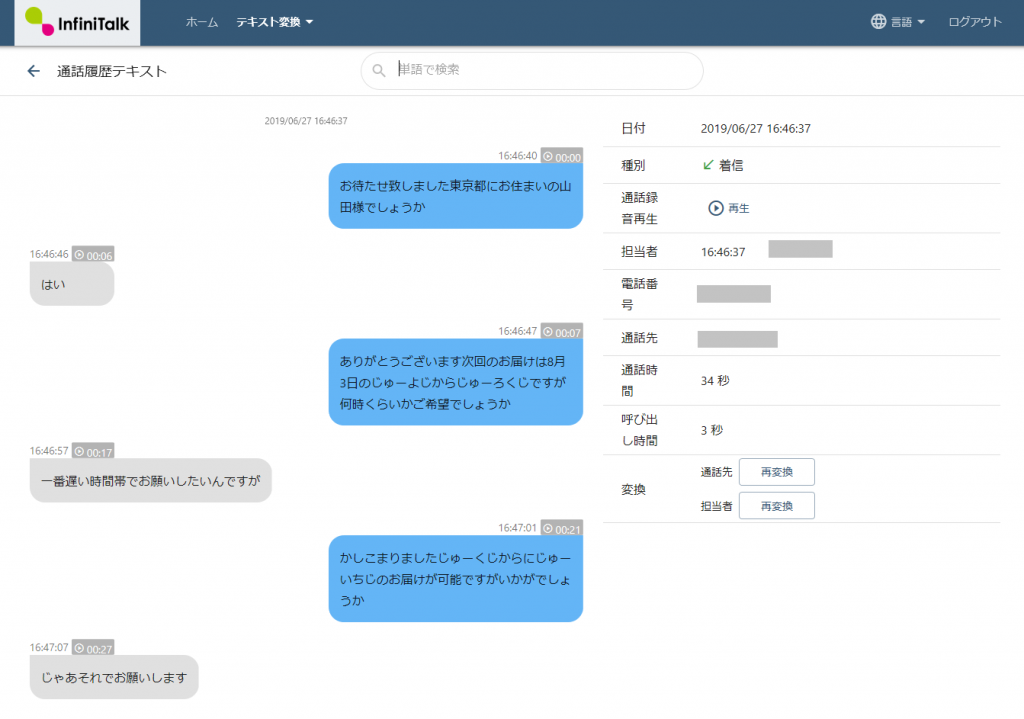The height and width of the screenshot is (719, 1024).
Task: Click the magnifier search icon
Action: tap(379, 71)
